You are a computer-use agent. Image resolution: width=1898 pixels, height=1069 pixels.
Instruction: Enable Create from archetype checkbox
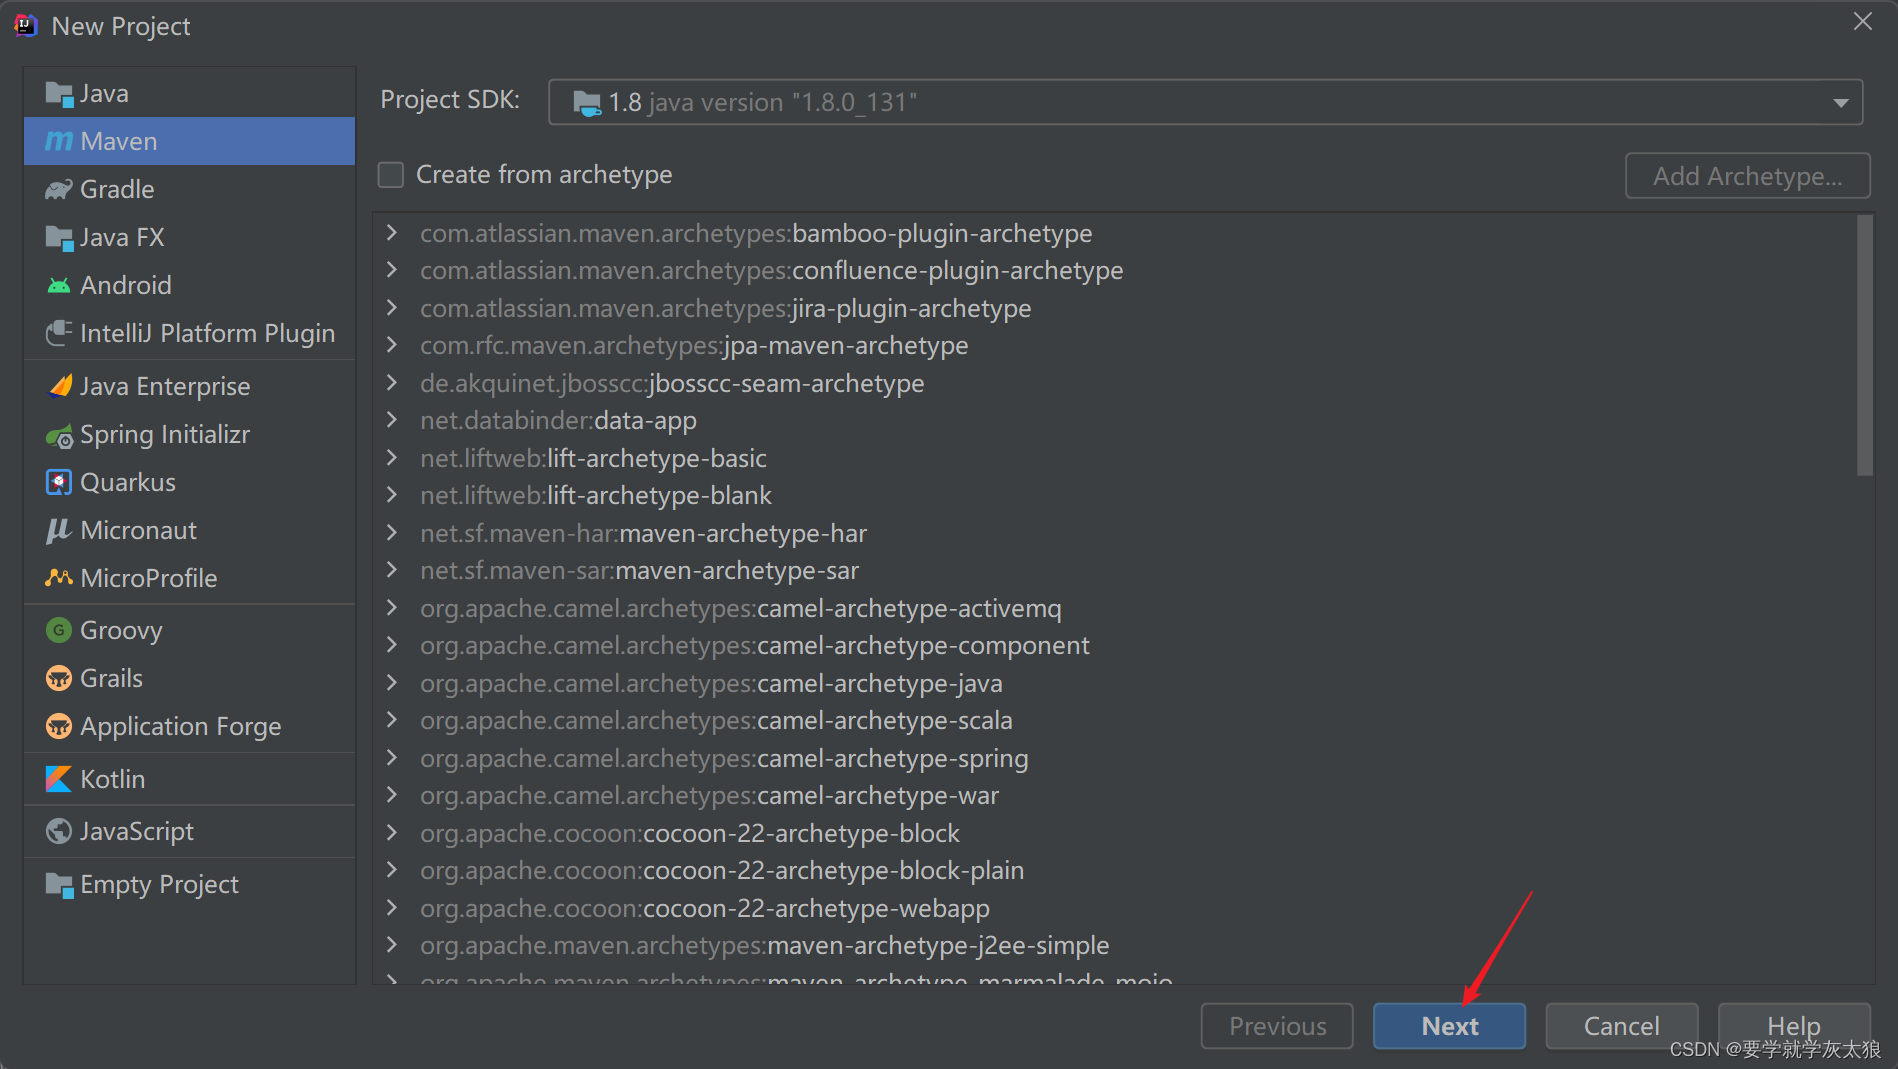391,175
